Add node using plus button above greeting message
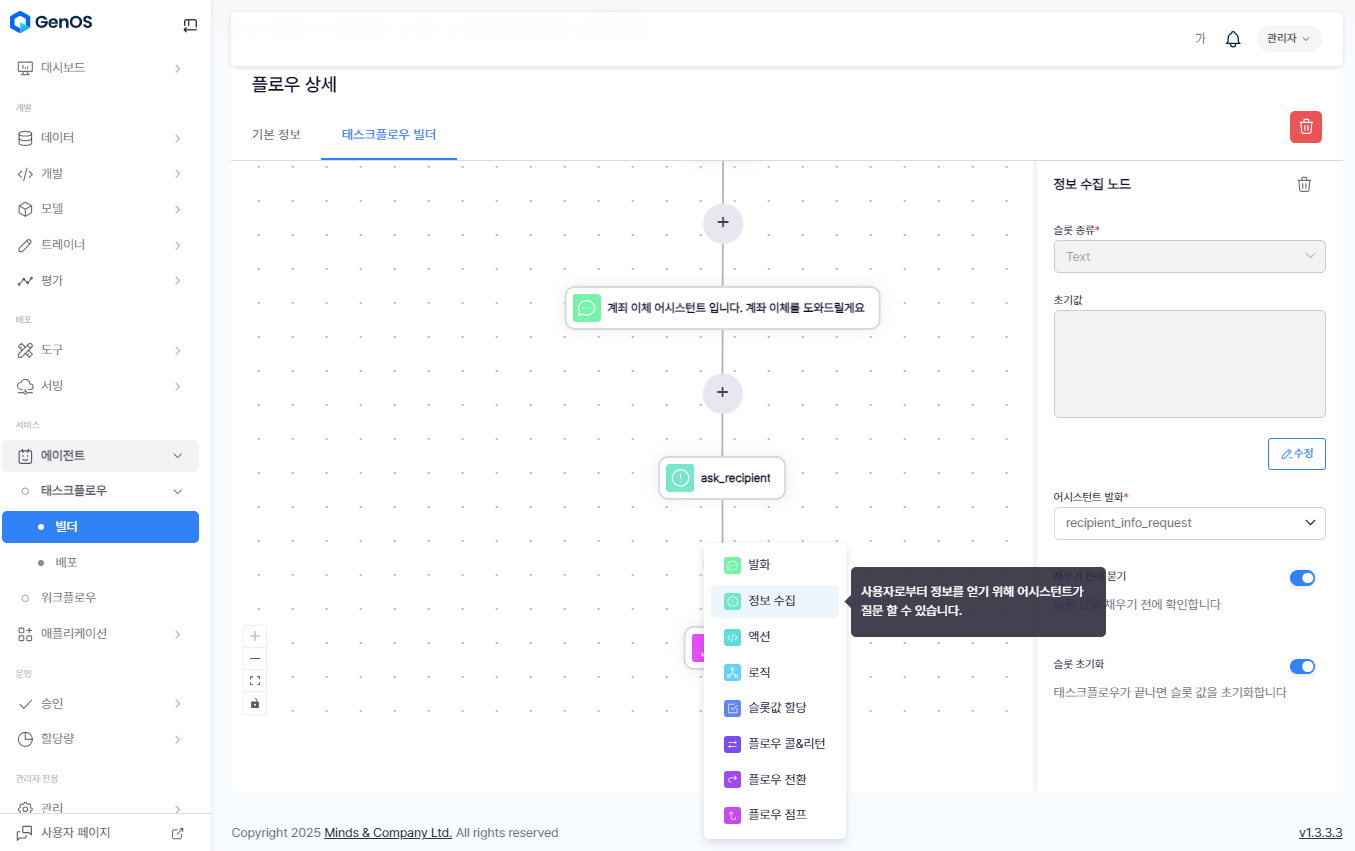Screen dimensions: 1355x851 pos(722,222)
